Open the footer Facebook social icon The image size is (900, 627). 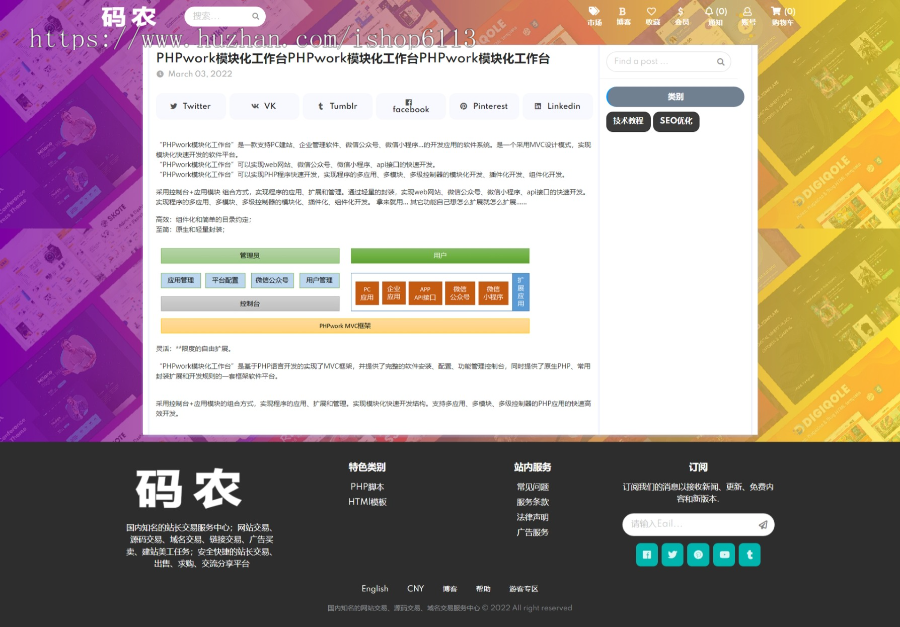[646, 555]
